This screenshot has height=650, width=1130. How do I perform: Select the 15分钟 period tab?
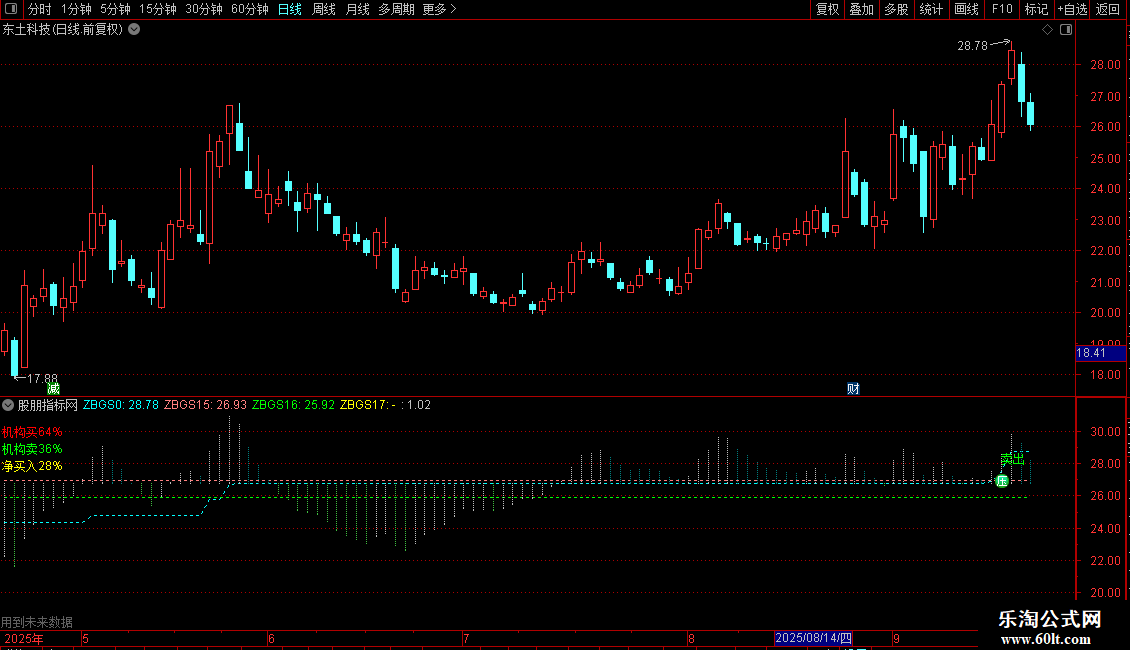pos(158,9)
